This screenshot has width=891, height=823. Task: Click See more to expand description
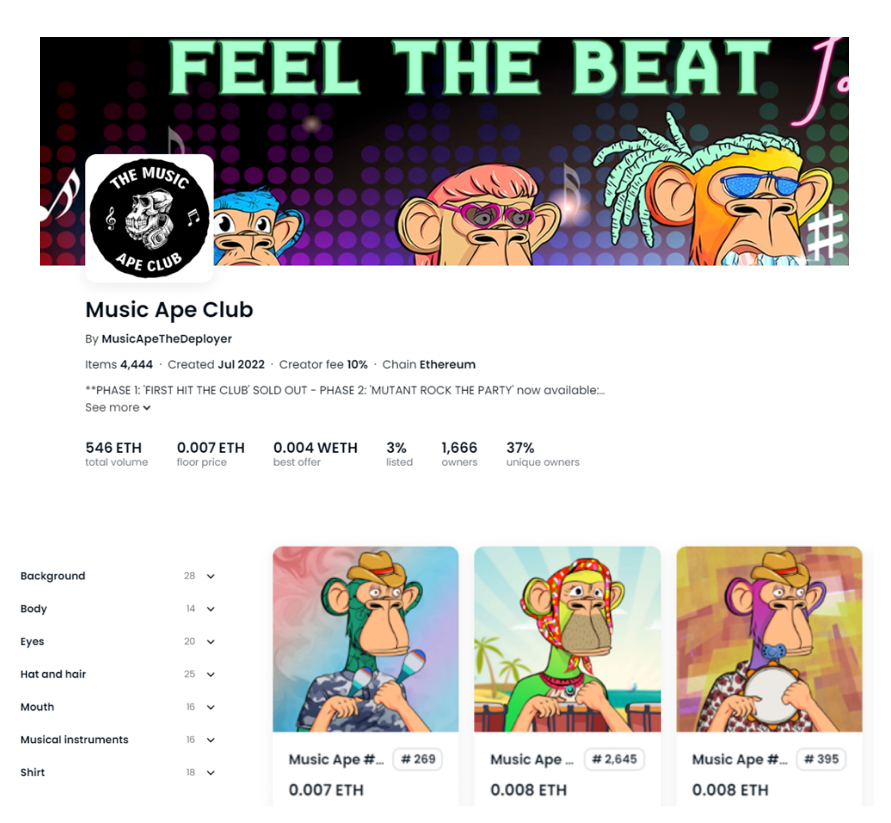pos(118,408)
